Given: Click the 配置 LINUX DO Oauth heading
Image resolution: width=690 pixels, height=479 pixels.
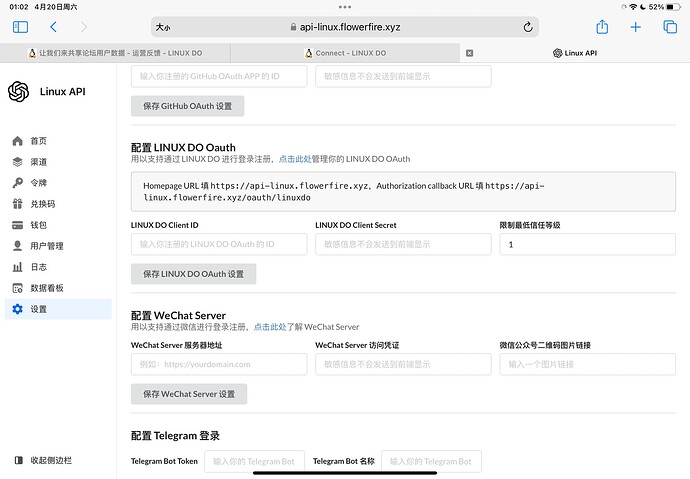Looking at the screenshot, I should 183,147.
